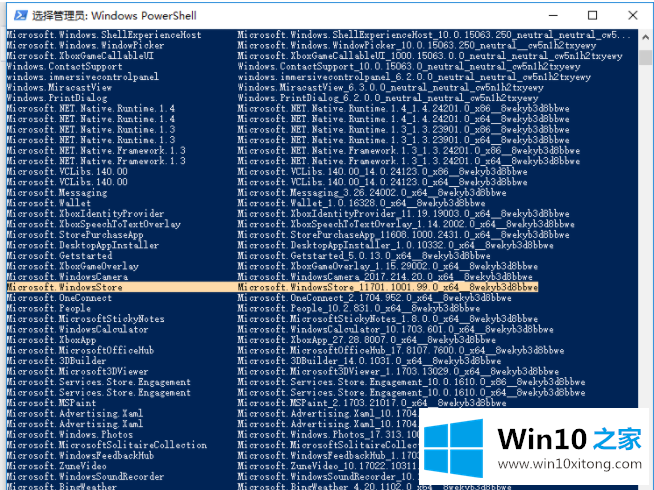Click full name Microsoft.WindowsCalculator_10.1703.601.0_x64
The image size is (654, 490).
(395, 329)
